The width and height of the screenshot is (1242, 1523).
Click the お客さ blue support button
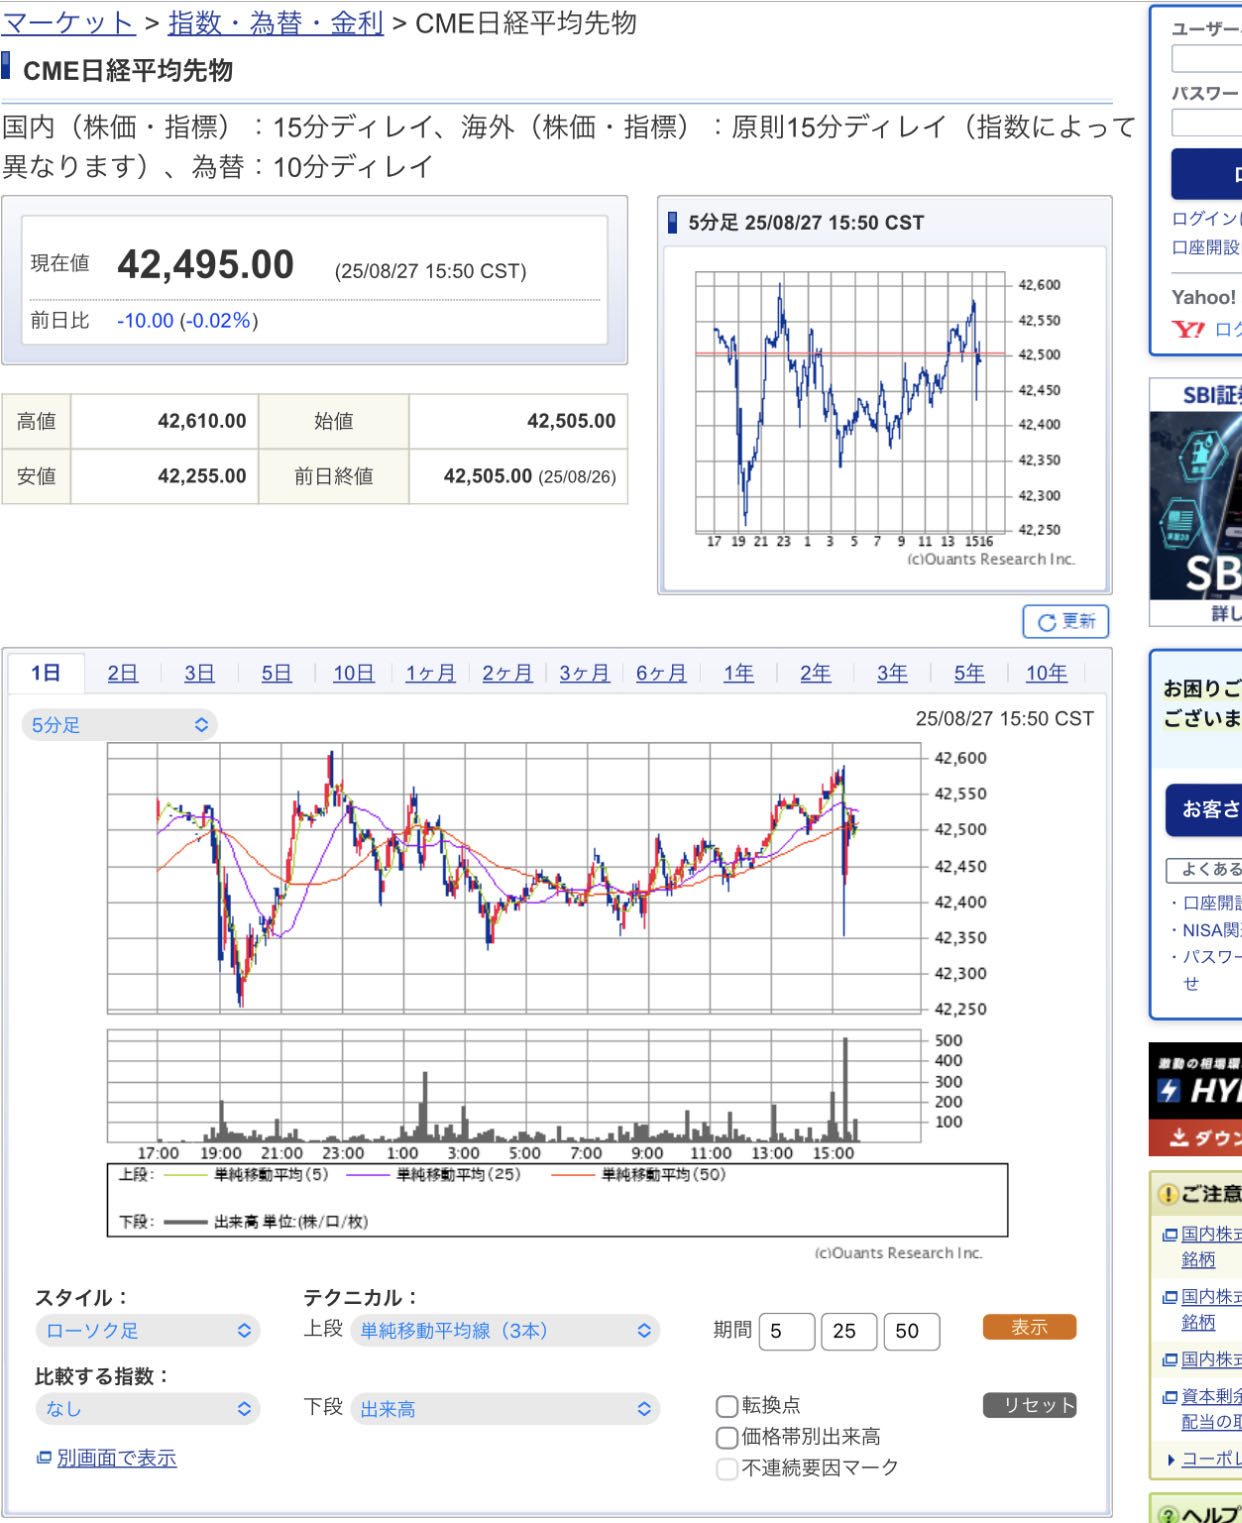click(1204, 809)
